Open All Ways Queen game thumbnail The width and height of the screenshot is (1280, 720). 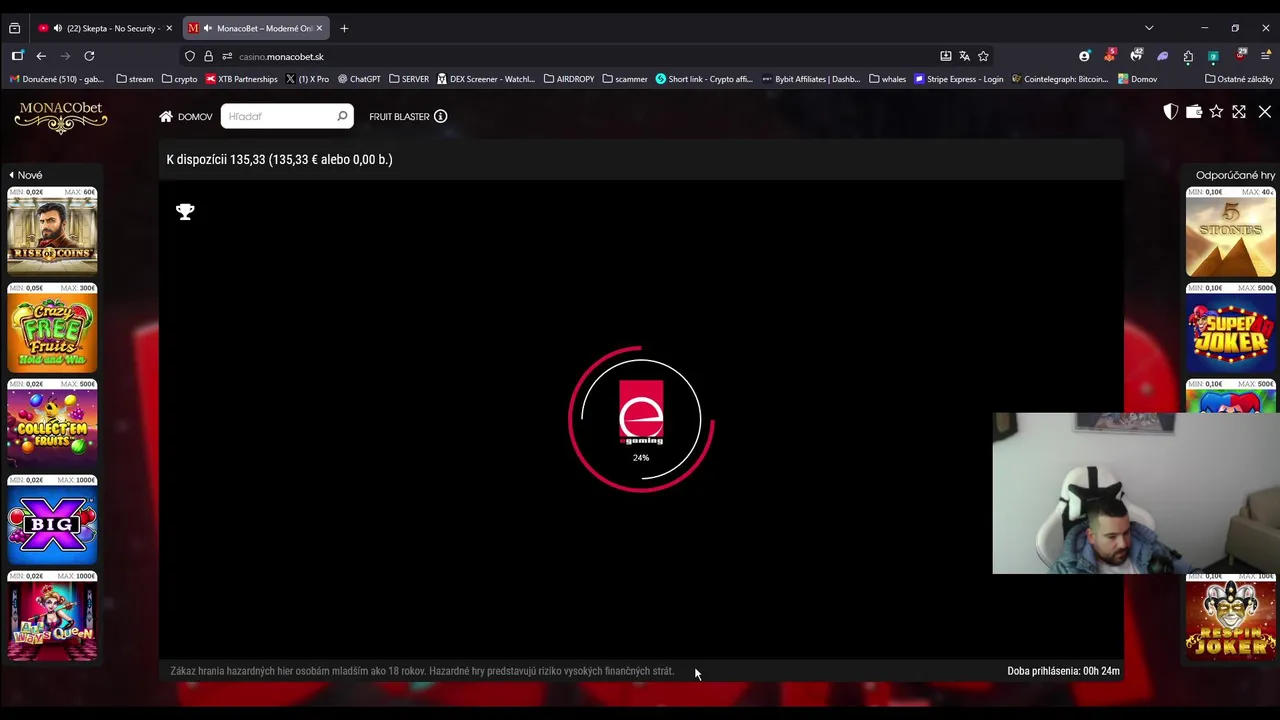pyautogui.click(x=52, y=615)
